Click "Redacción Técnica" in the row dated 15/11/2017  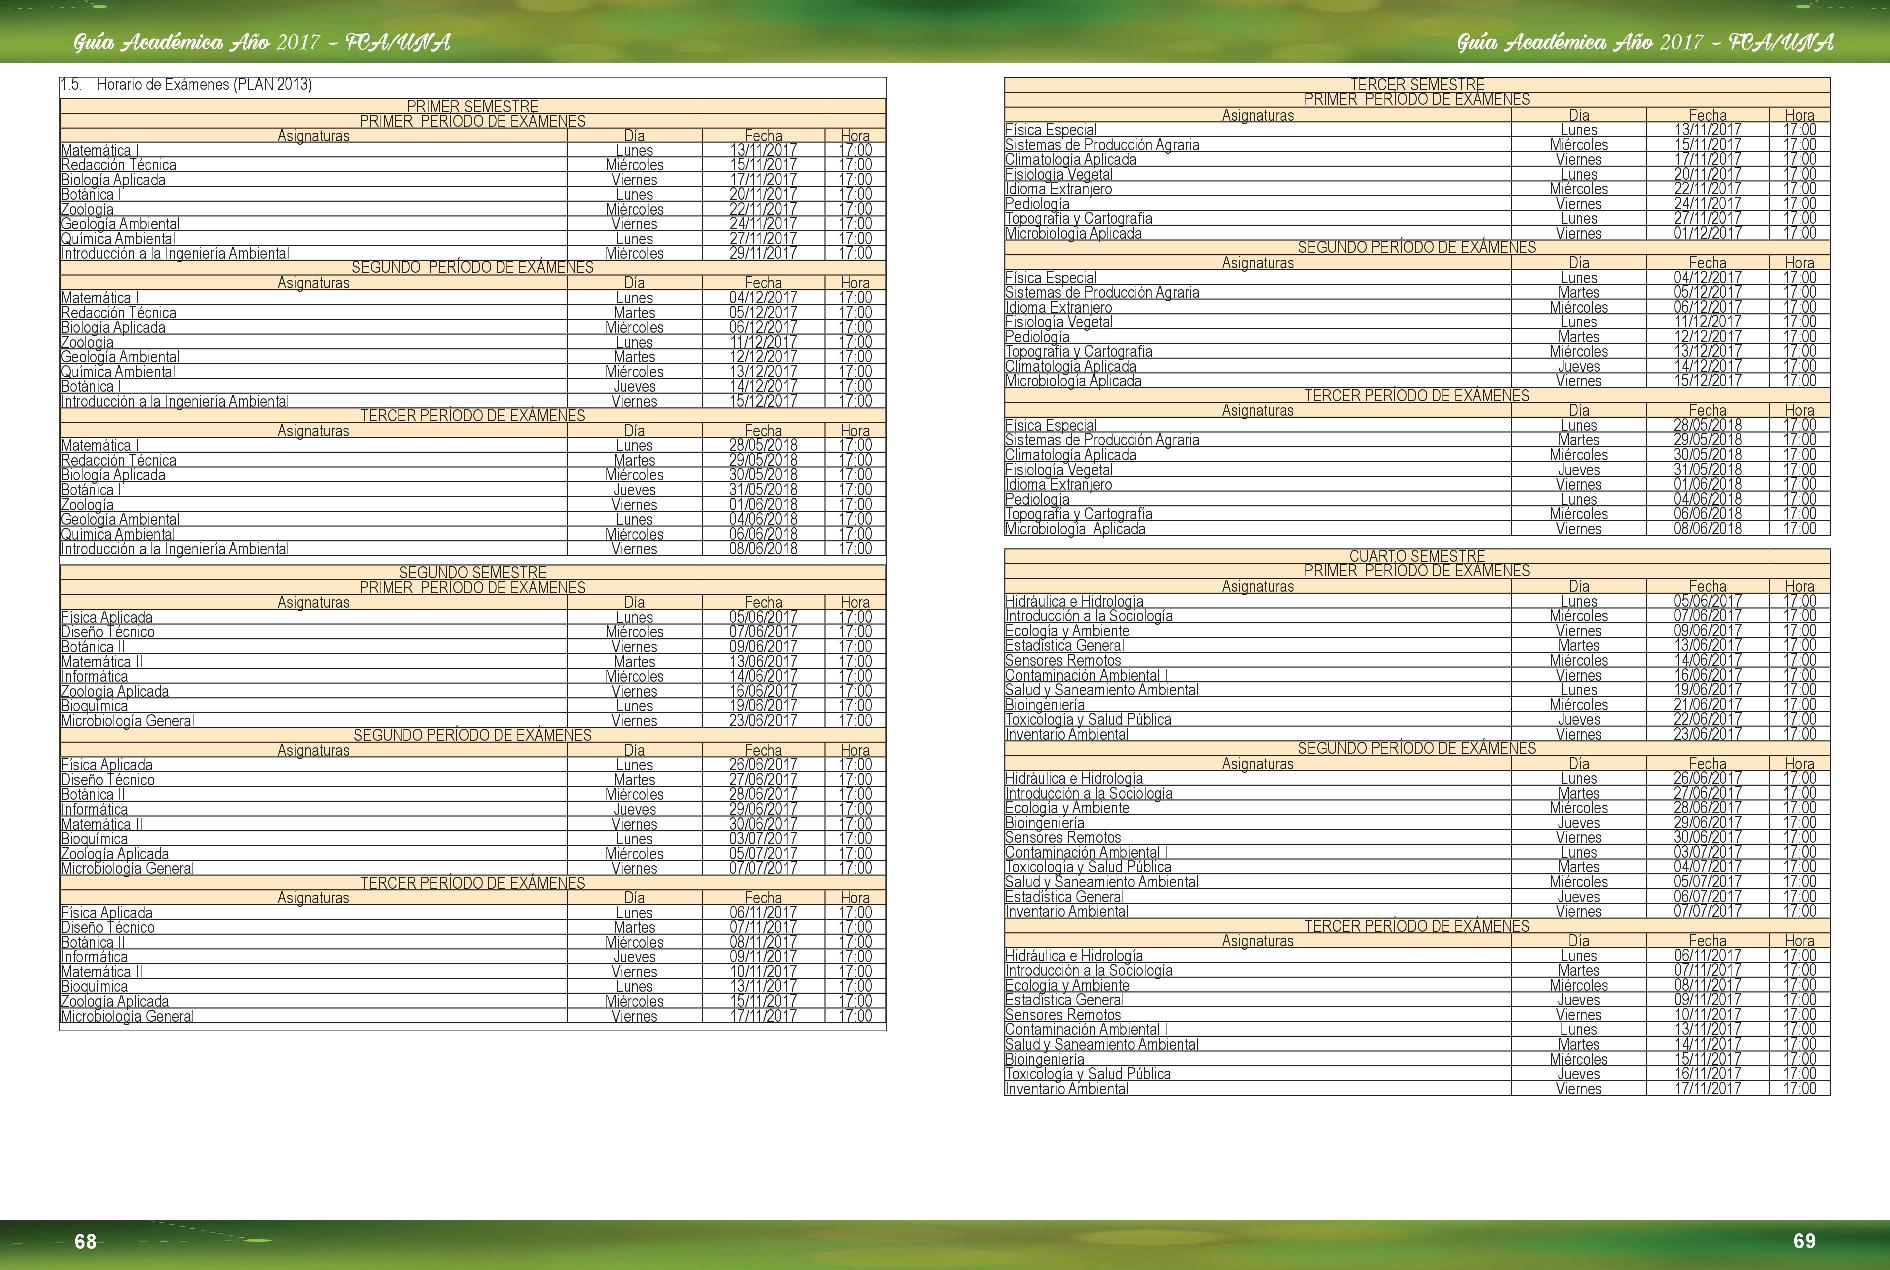118,165
